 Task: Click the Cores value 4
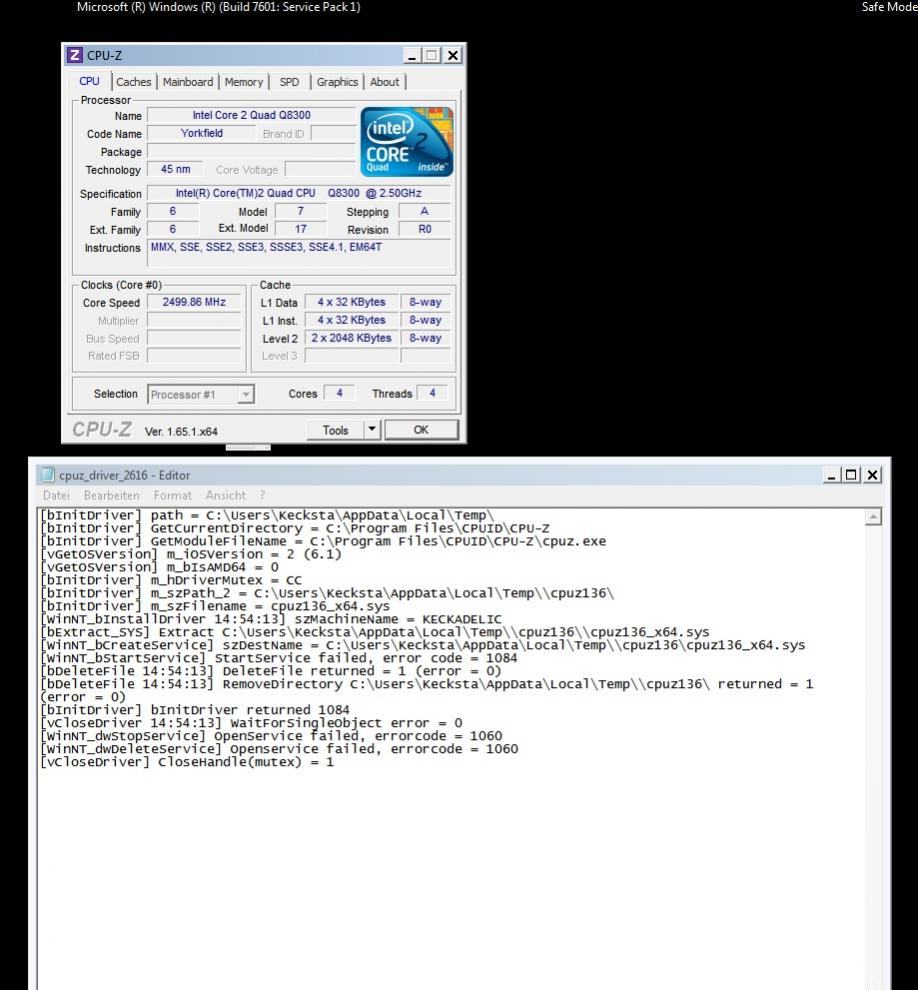(339, 393)
